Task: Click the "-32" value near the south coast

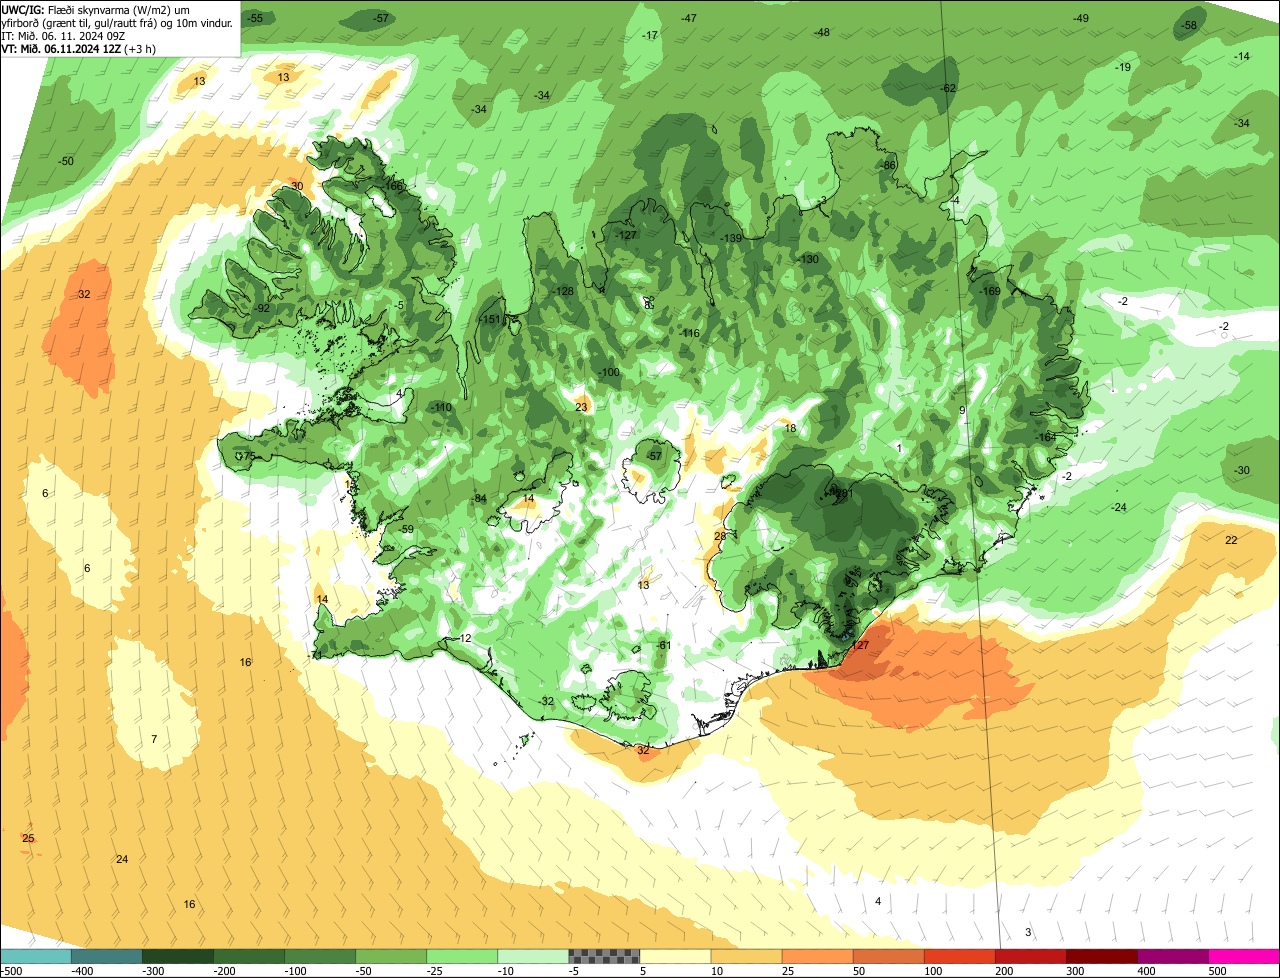Action: pos(547,701)
